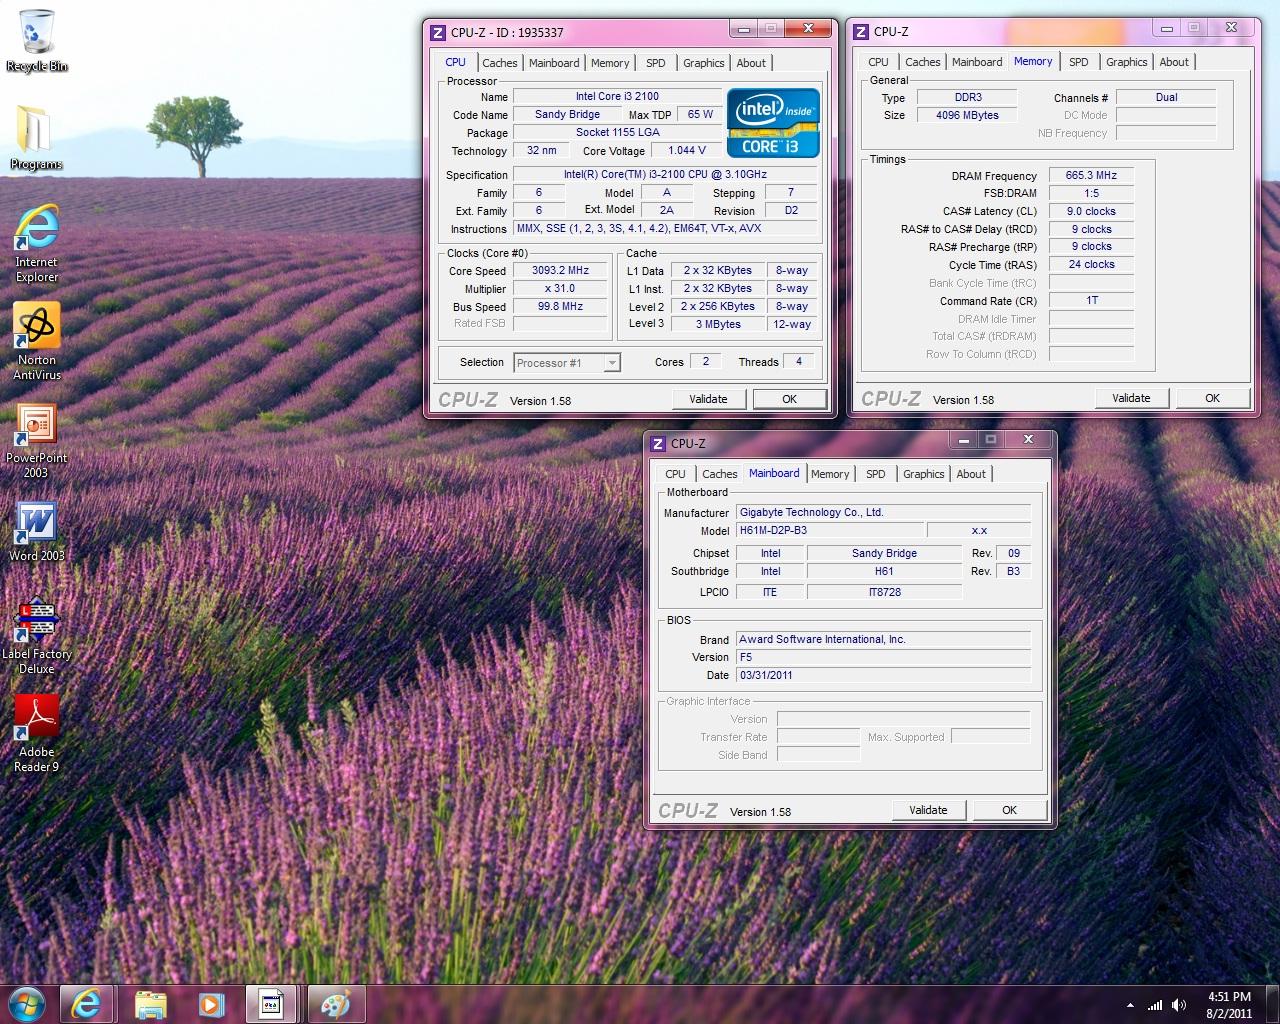Click the volume speaker tray icon
This screenshot has height=1024, width=1280.
pyautogui.click(x=1179, y=1005)
